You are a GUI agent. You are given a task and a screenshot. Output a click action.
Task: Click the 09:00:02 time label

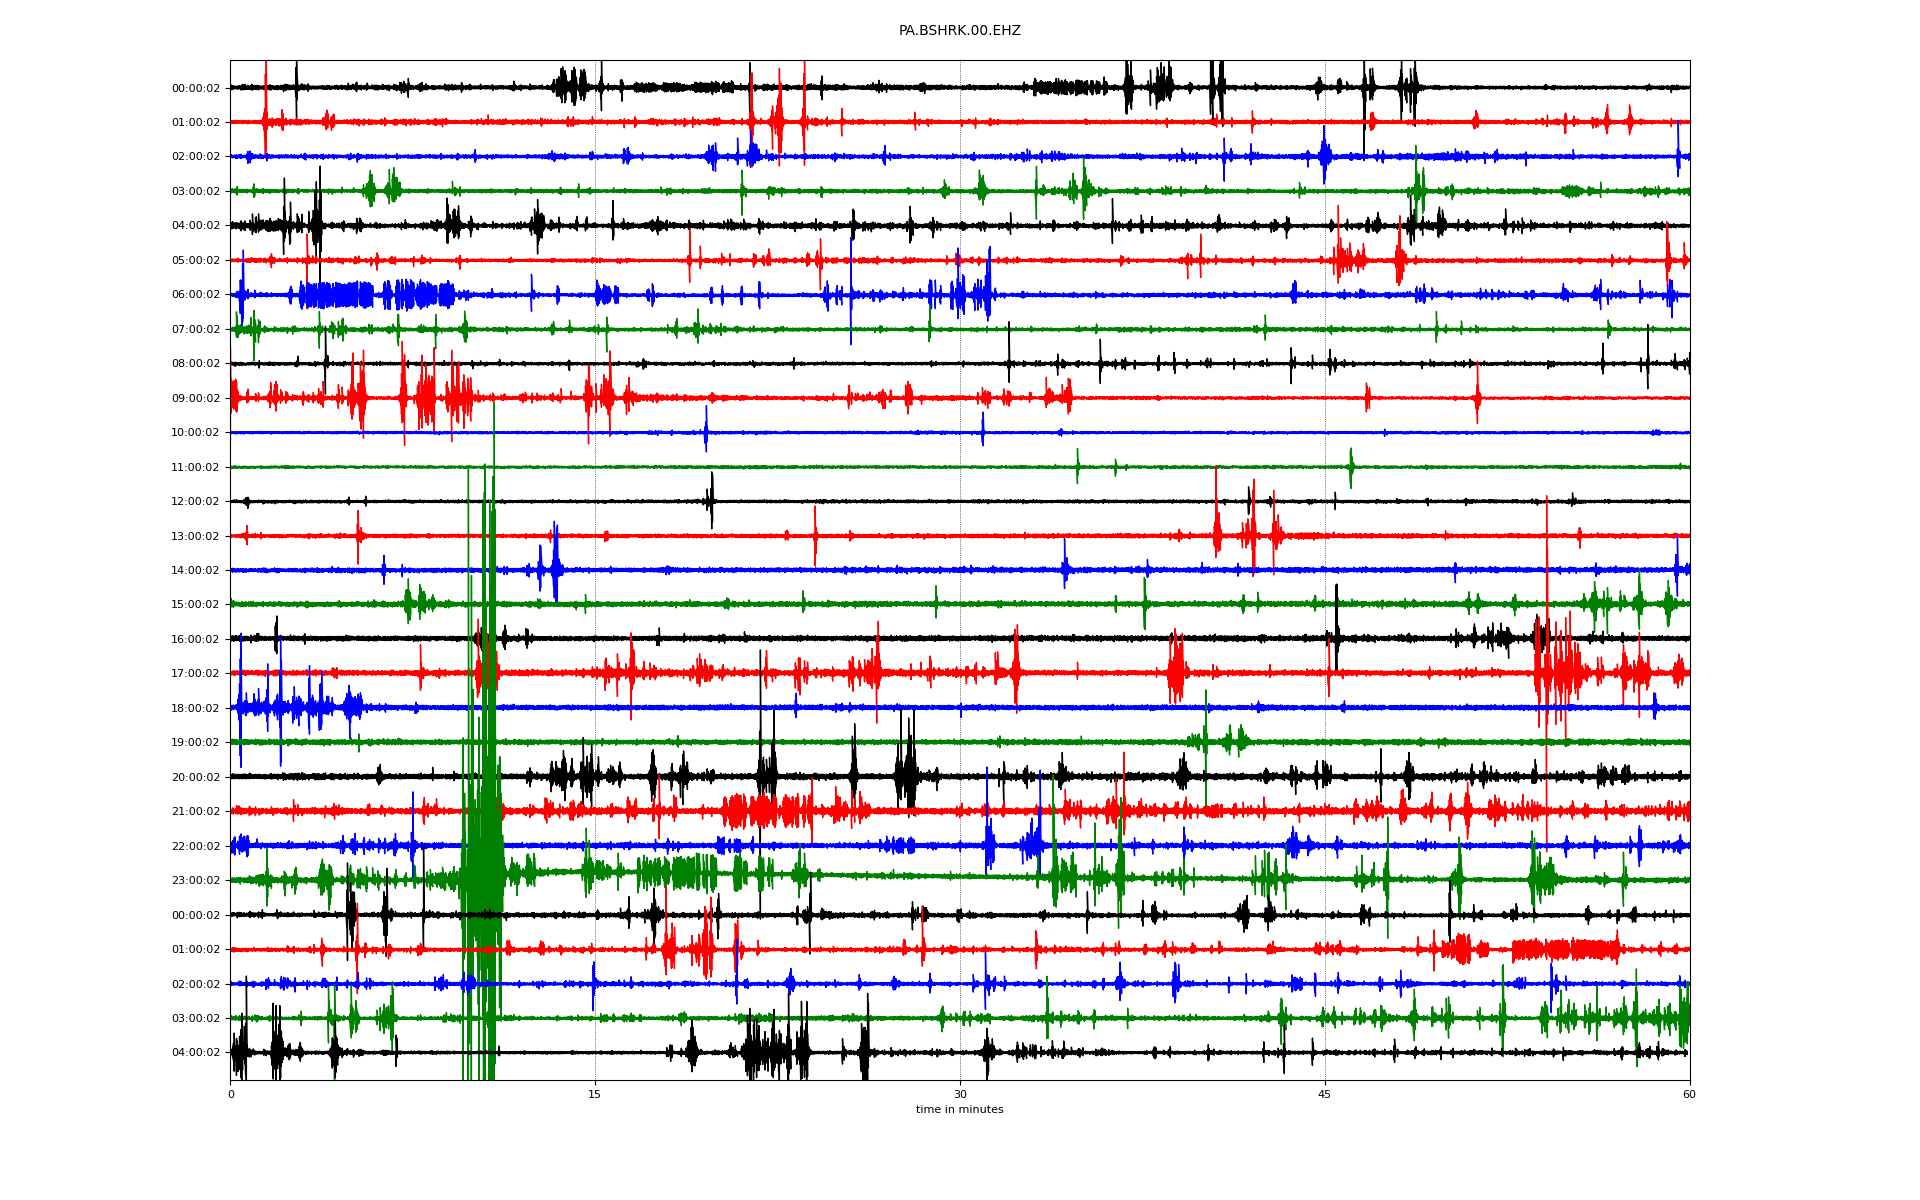195,398
